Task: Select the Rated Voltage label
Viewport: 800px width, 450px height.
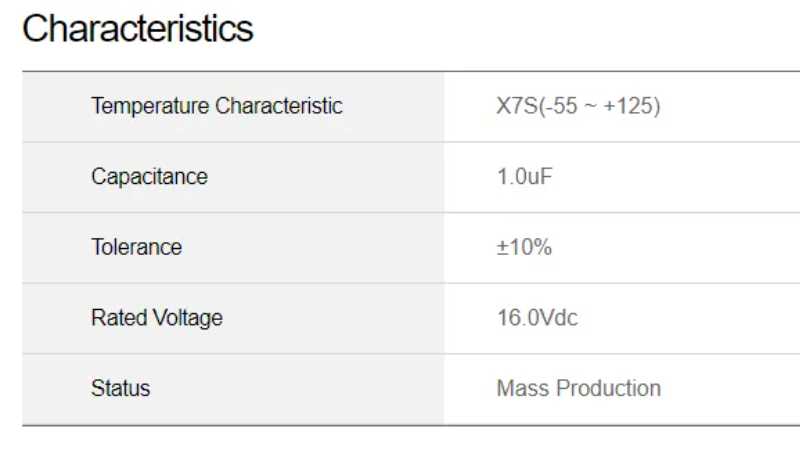Action: pos(157,317)
